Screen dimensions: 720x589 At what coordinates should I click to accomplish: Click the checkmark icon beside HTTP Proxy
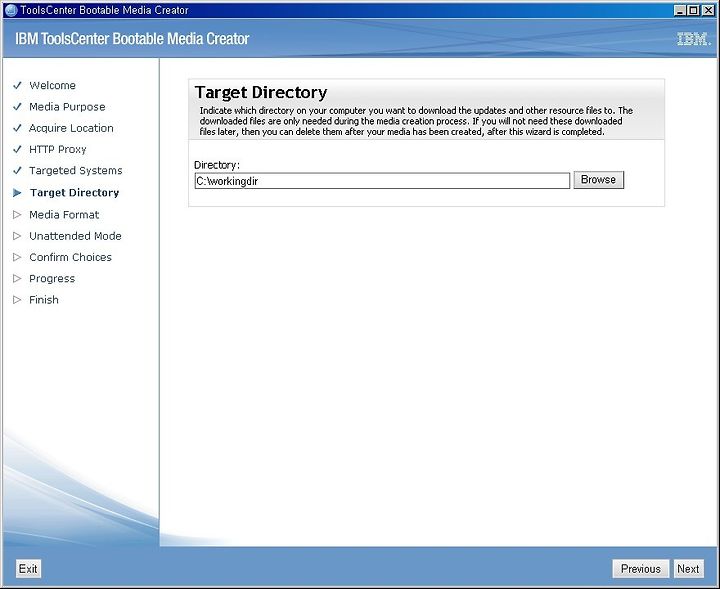tap(17, 149)
